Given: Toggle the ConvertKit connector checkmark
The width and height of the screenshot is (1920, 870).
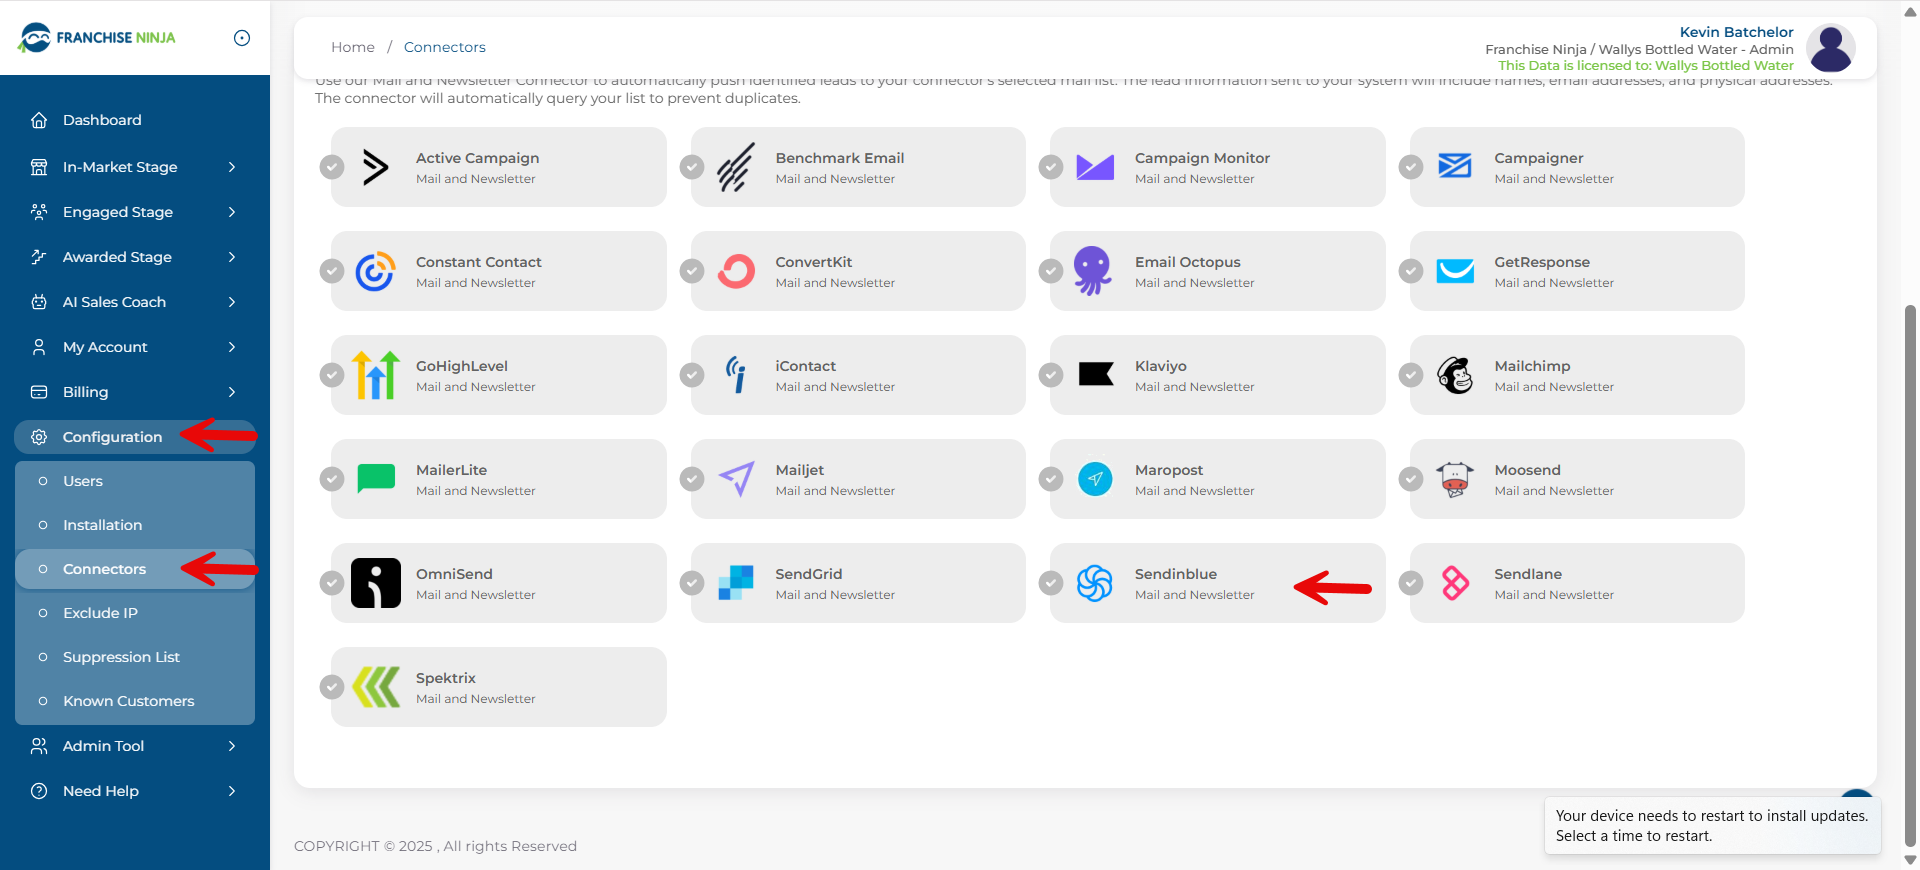Looking at the screenshot, I should click(692, 271).
